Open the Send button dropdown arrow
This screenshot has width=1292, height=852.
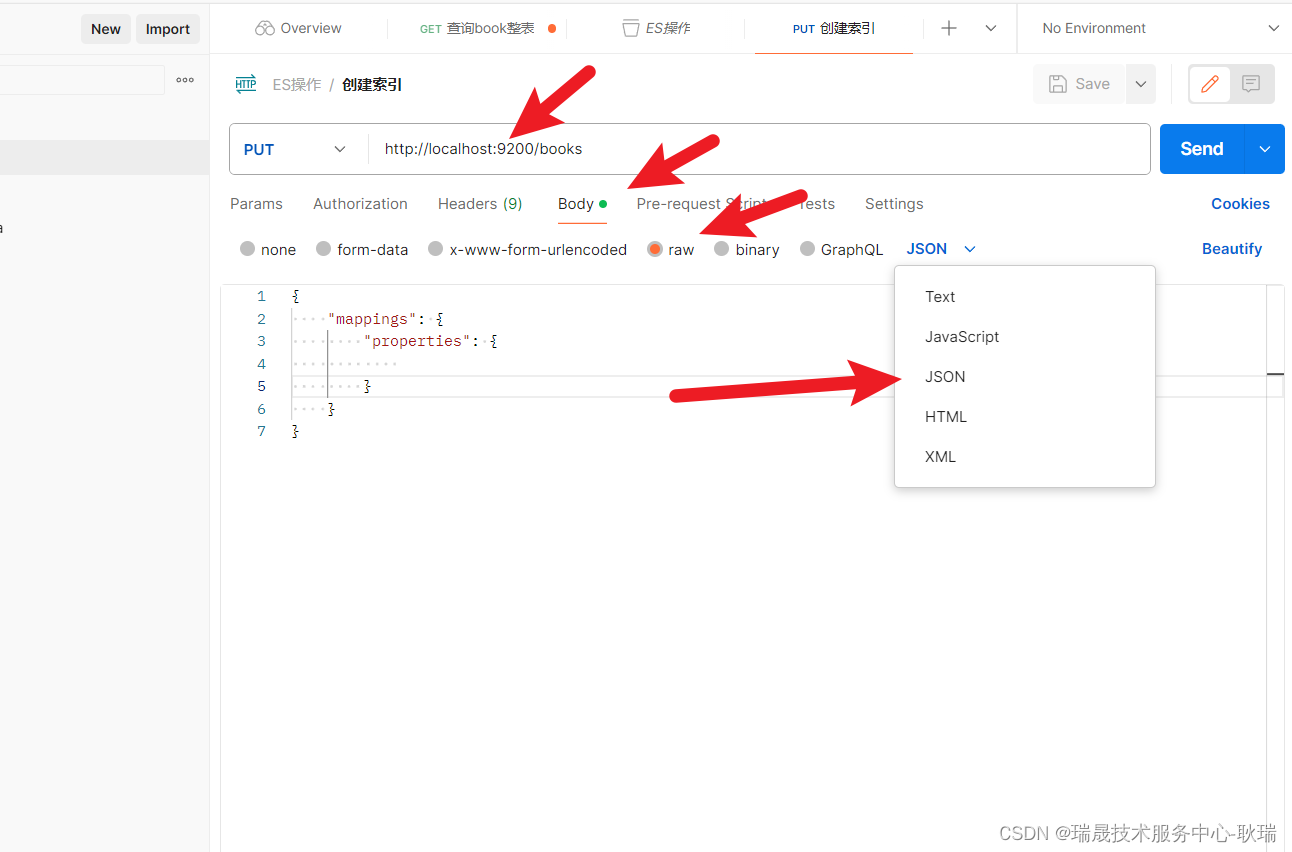coord(1265,149)
